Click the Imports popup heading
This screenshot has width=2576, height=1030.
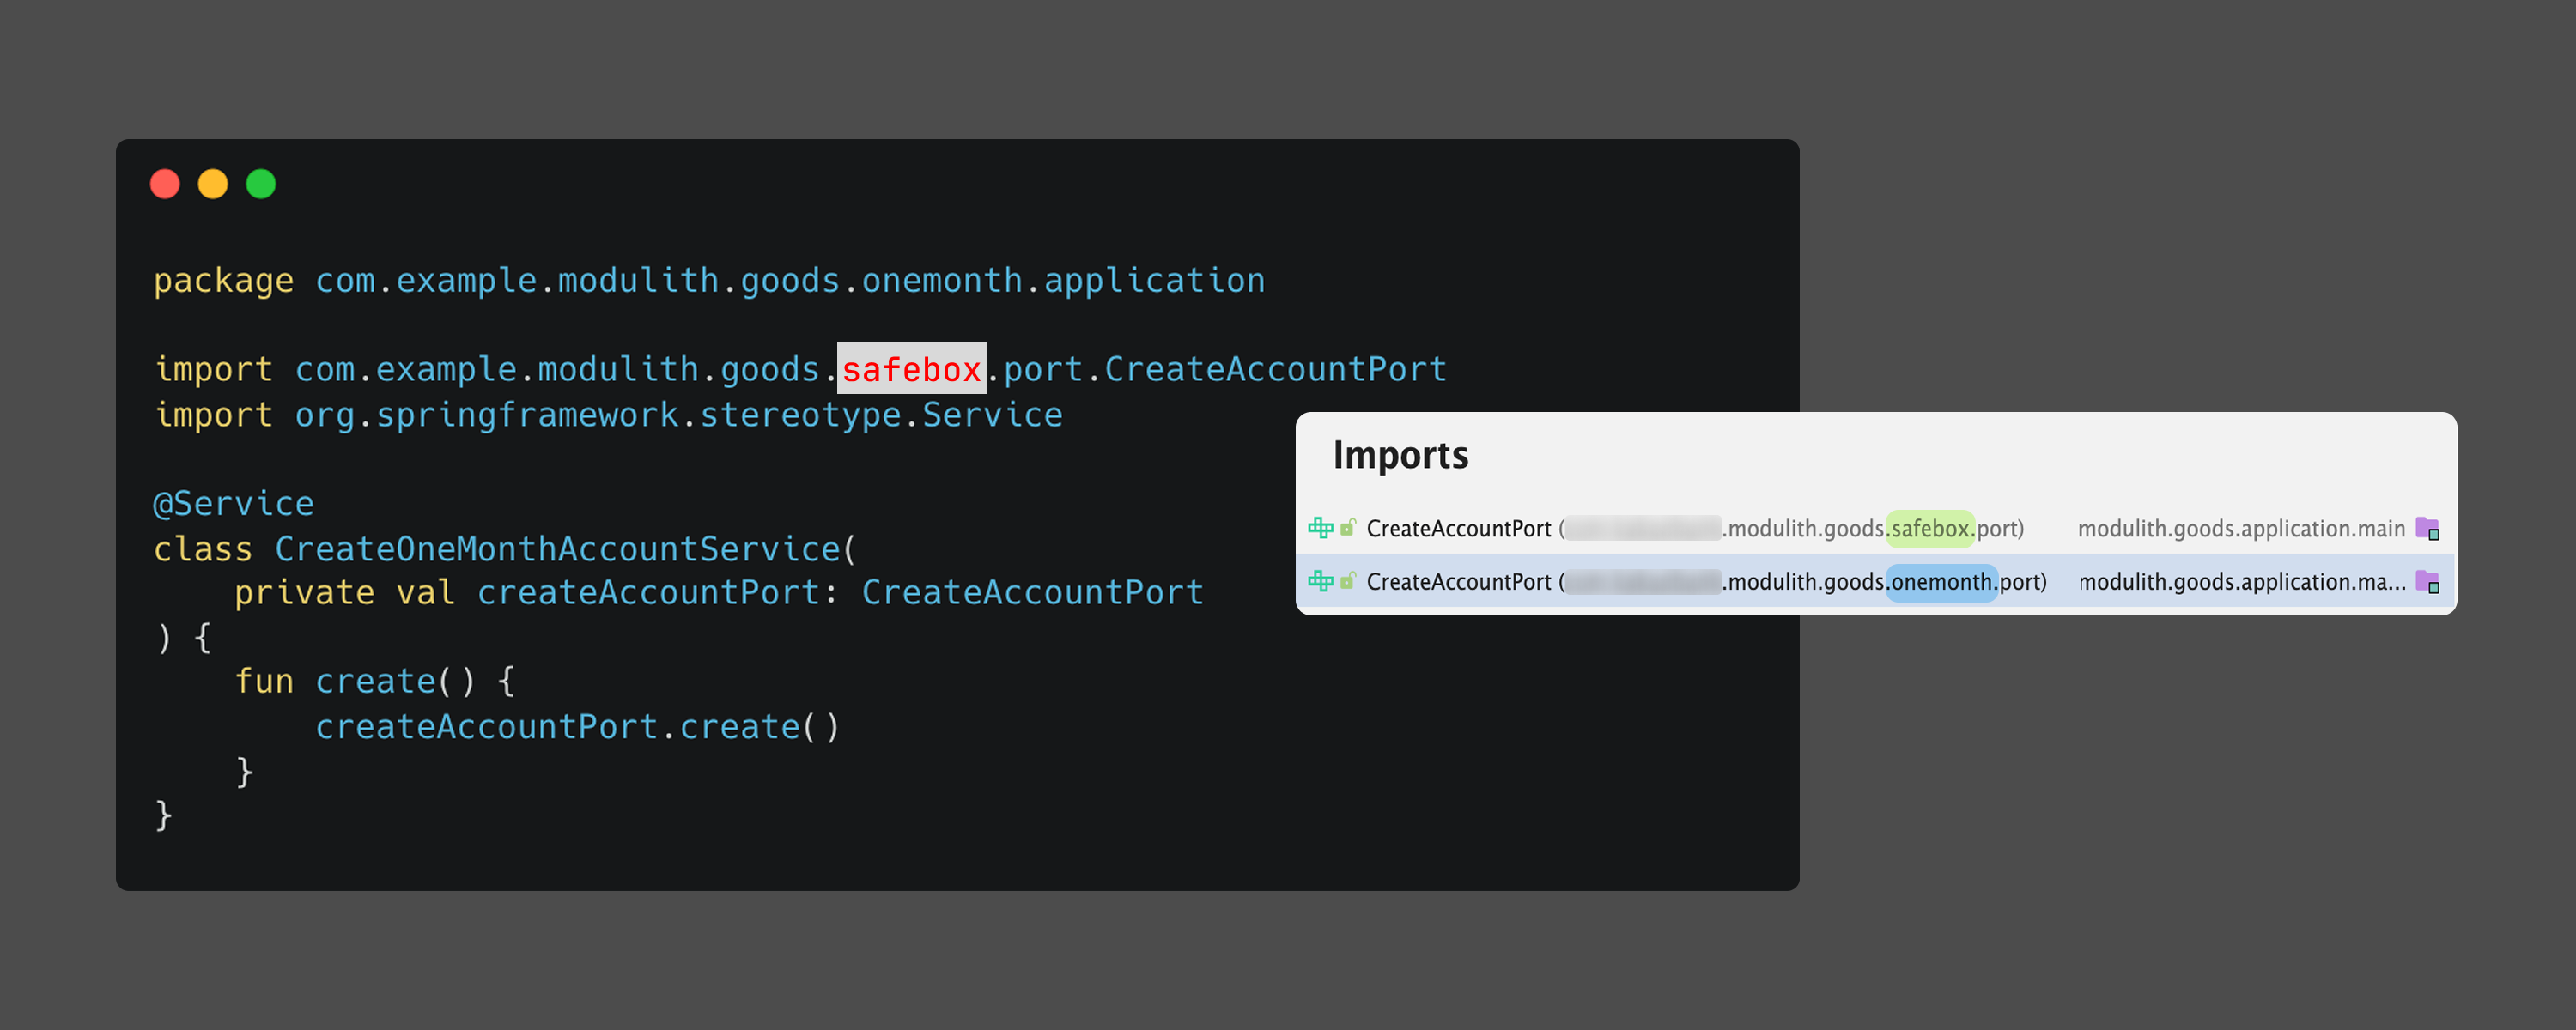1400,456
